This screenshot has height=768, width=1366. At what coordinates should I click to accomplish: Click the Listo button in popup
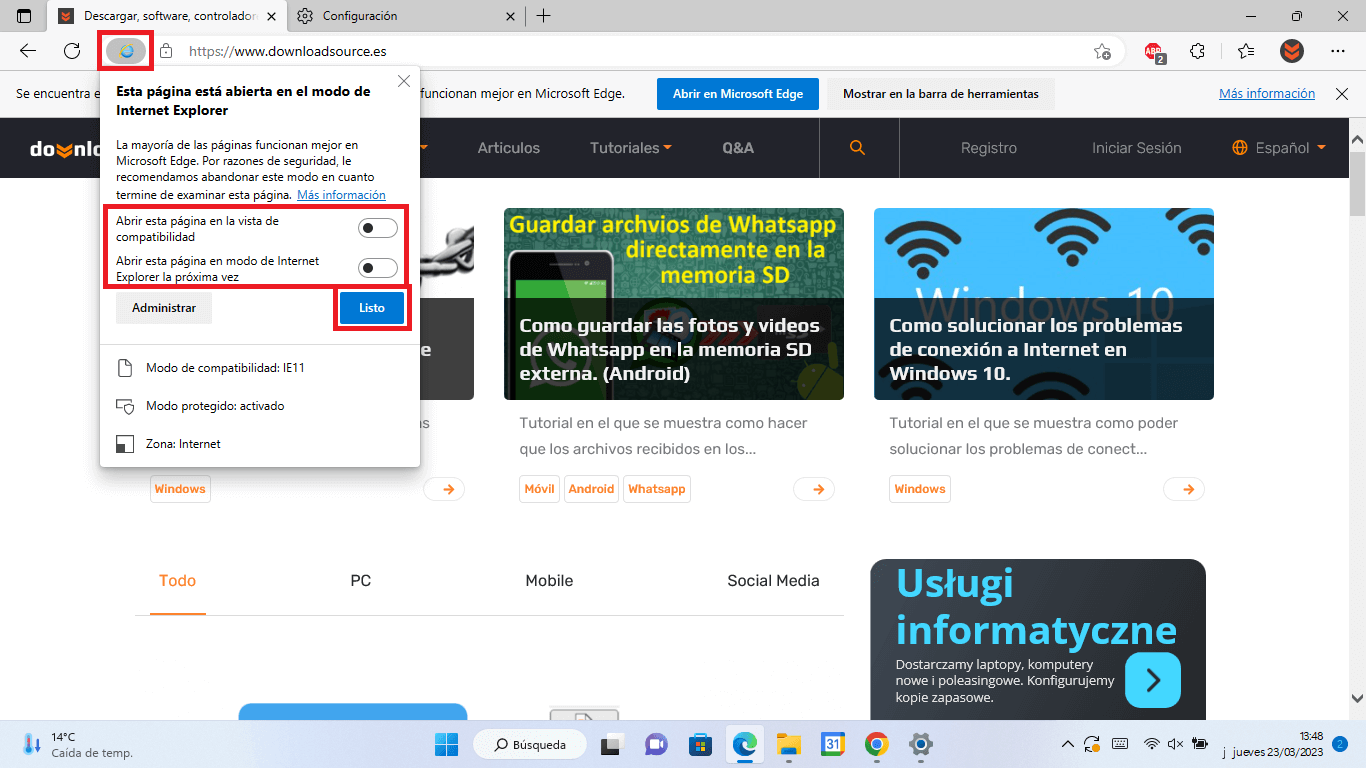[372, 308]
